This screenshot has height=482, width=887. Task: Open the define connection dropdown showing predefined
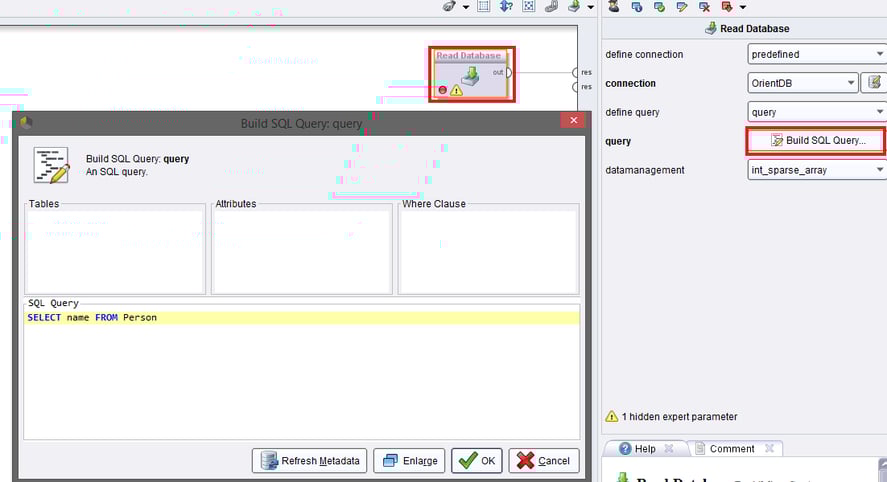pyautogui.click(x=817, y=54)
